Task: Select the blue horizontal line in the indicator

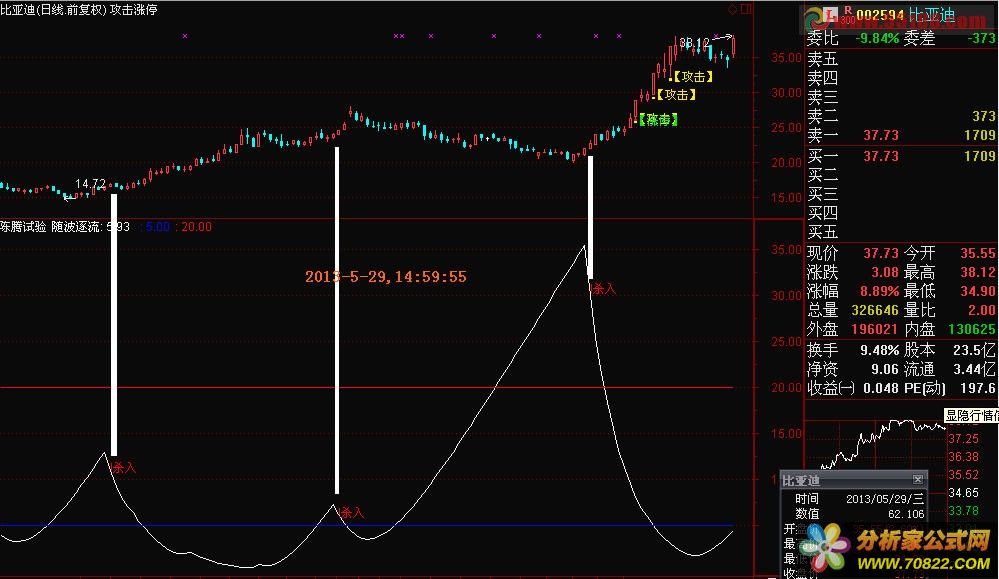Action: tap(366, 525)
